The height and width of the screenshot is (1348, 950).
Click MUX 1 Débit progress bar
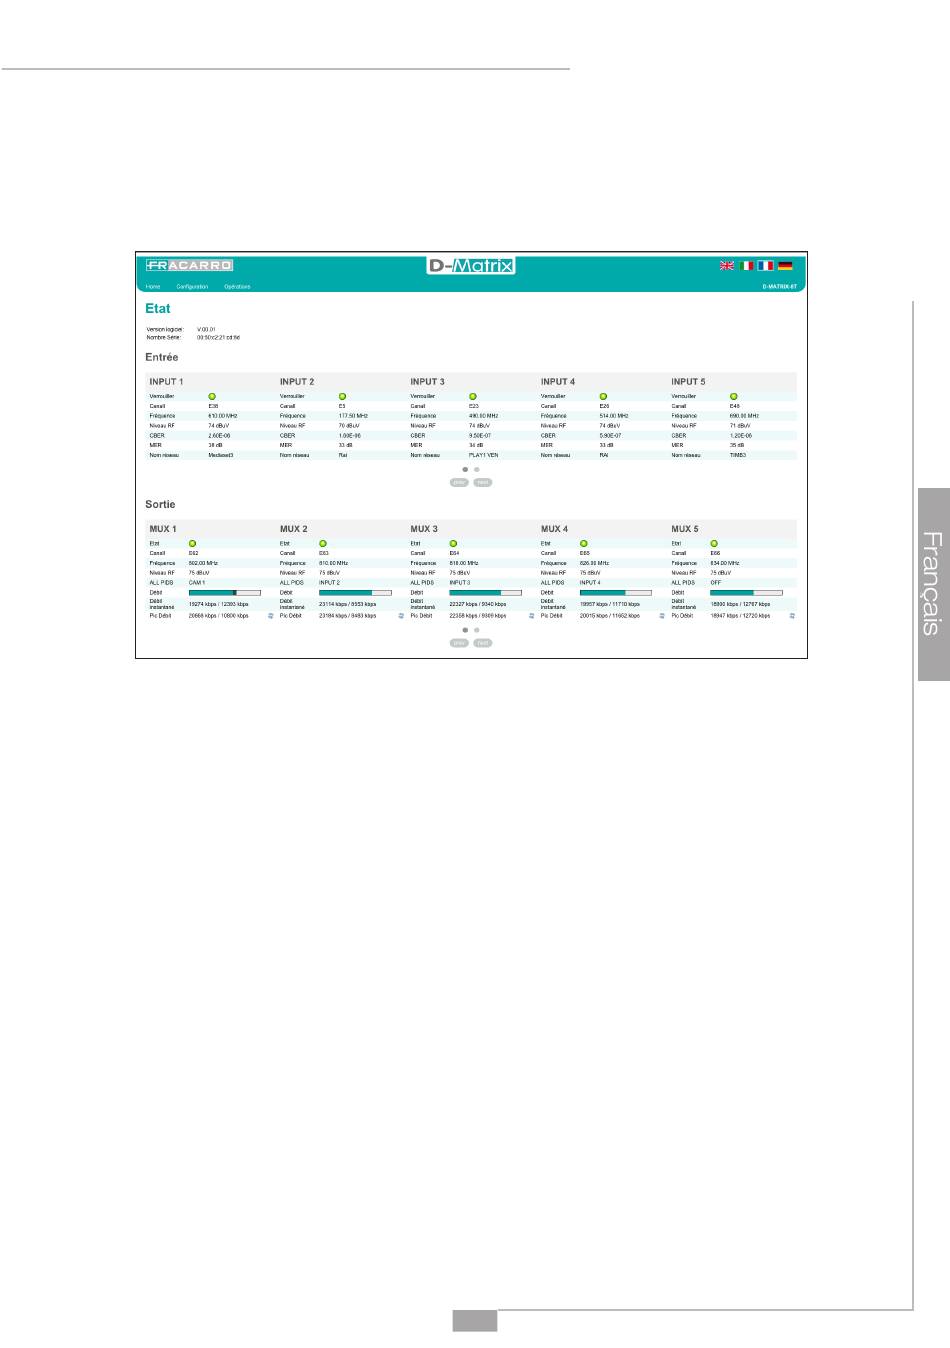tap(225, 593)
